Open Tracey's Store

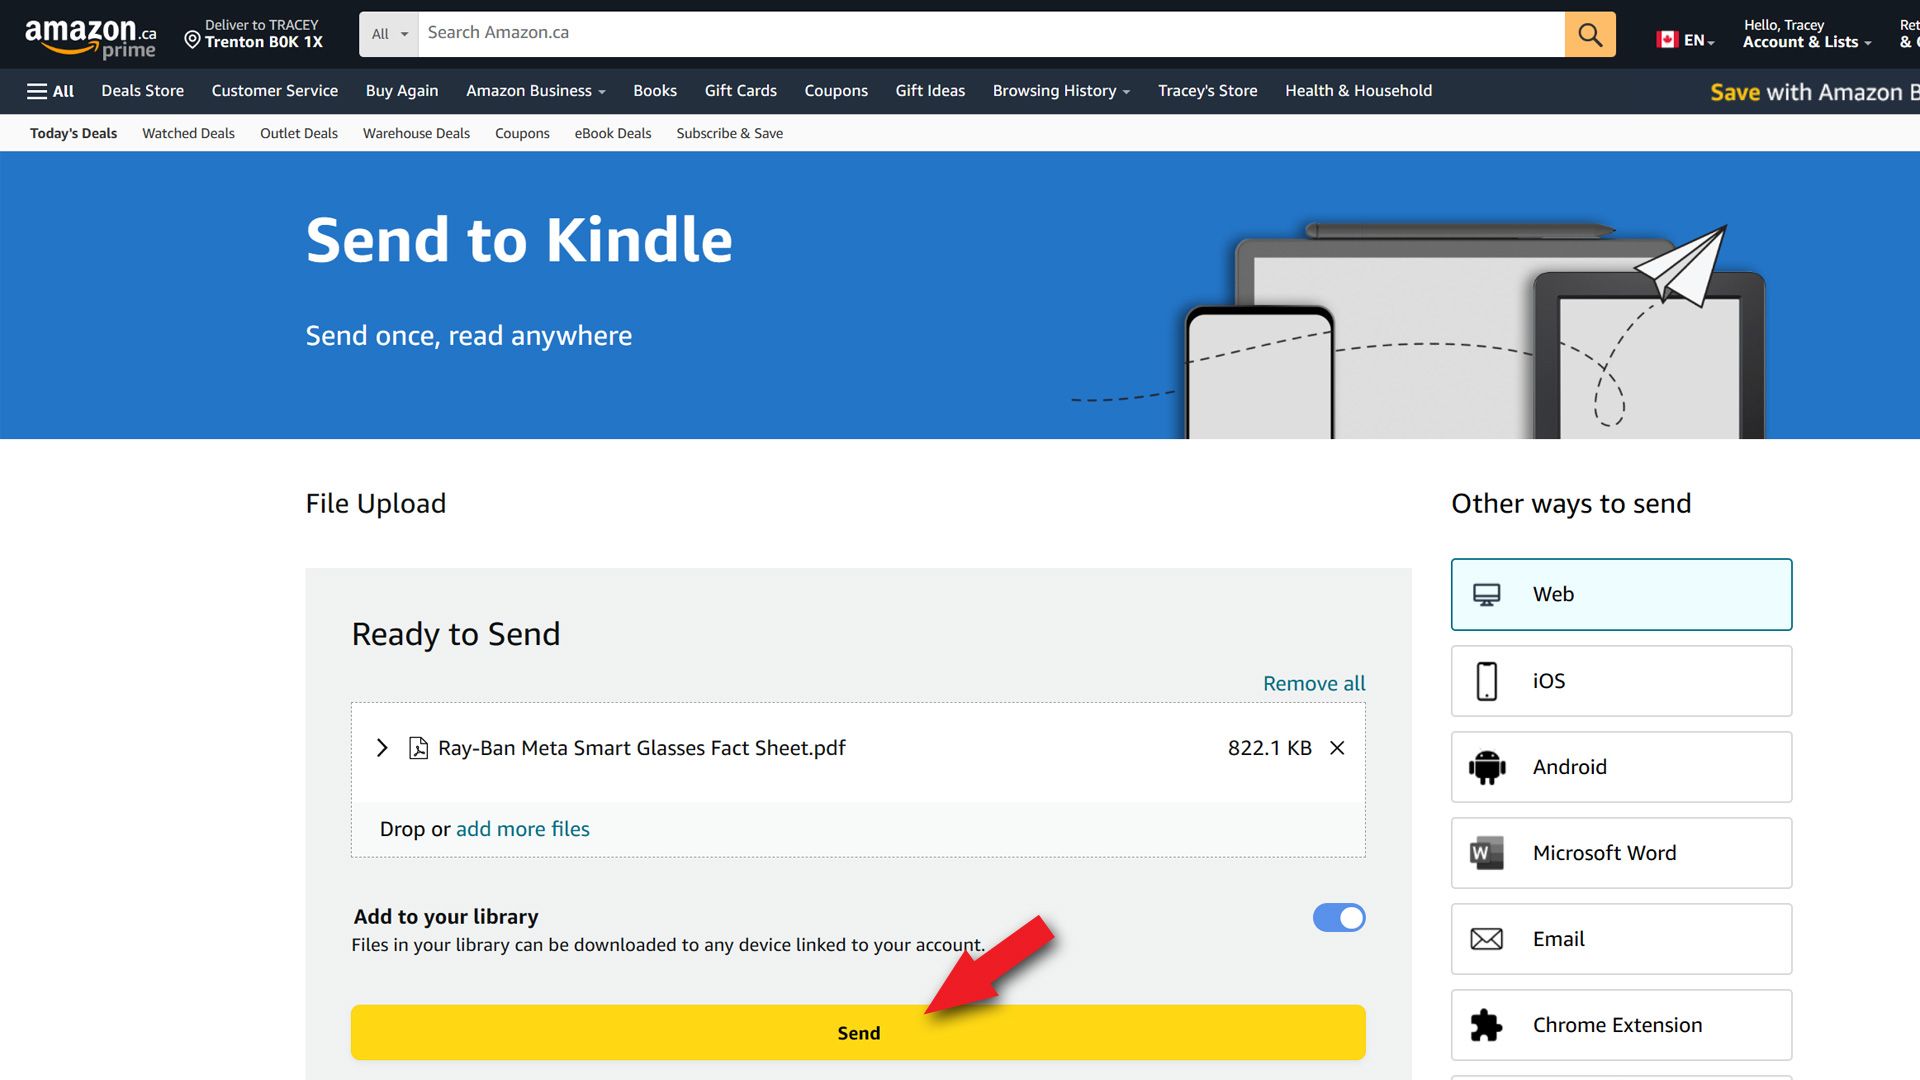click(1208, 91)
